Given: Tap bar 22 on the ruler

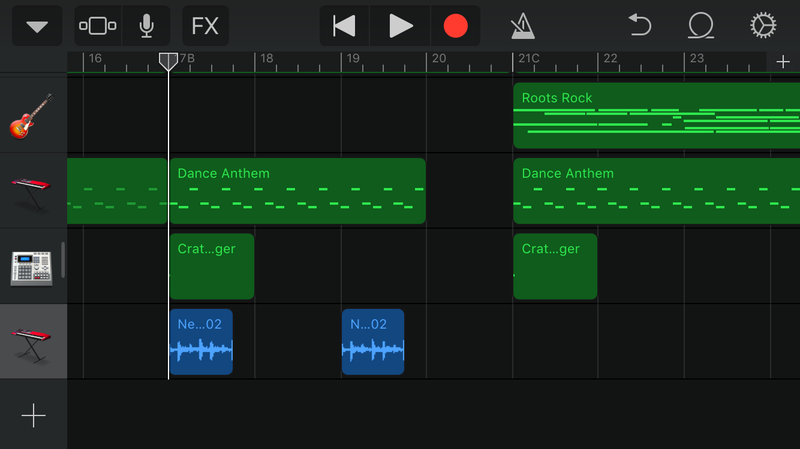Looking at the screenshot, I should pos(610,59).
